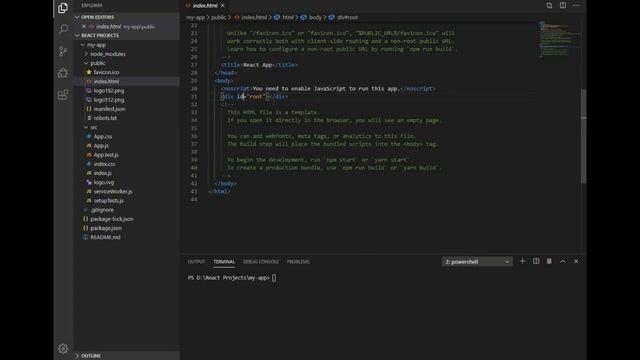Click the editor vertical scrollbar

click(x=583, y=136)
